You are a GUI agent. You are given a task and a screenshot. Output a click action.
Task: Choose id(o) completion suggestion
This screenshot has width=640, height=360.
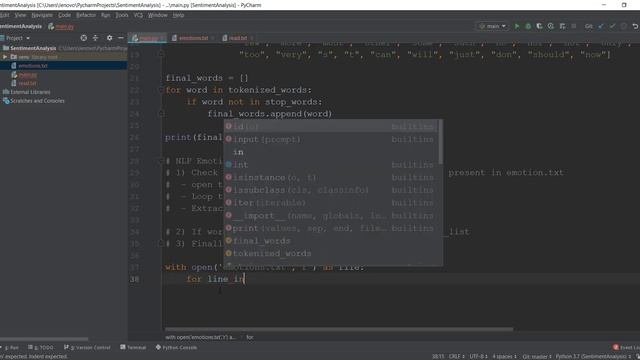pos(330,127)
